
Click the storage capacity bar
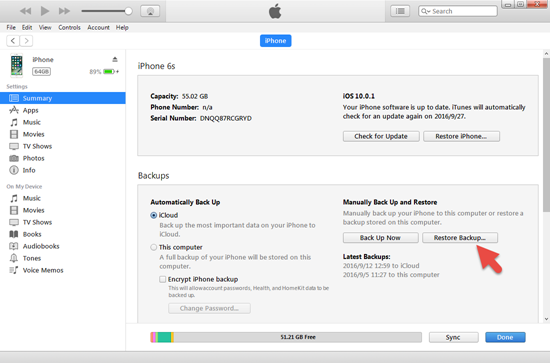pyautogui.click(x=286, y=337)
